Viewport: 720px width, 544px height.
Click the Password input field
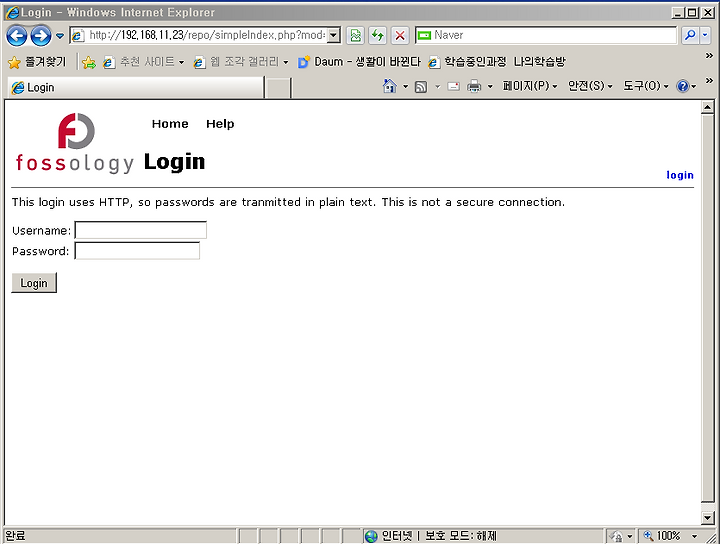(137, 251)
